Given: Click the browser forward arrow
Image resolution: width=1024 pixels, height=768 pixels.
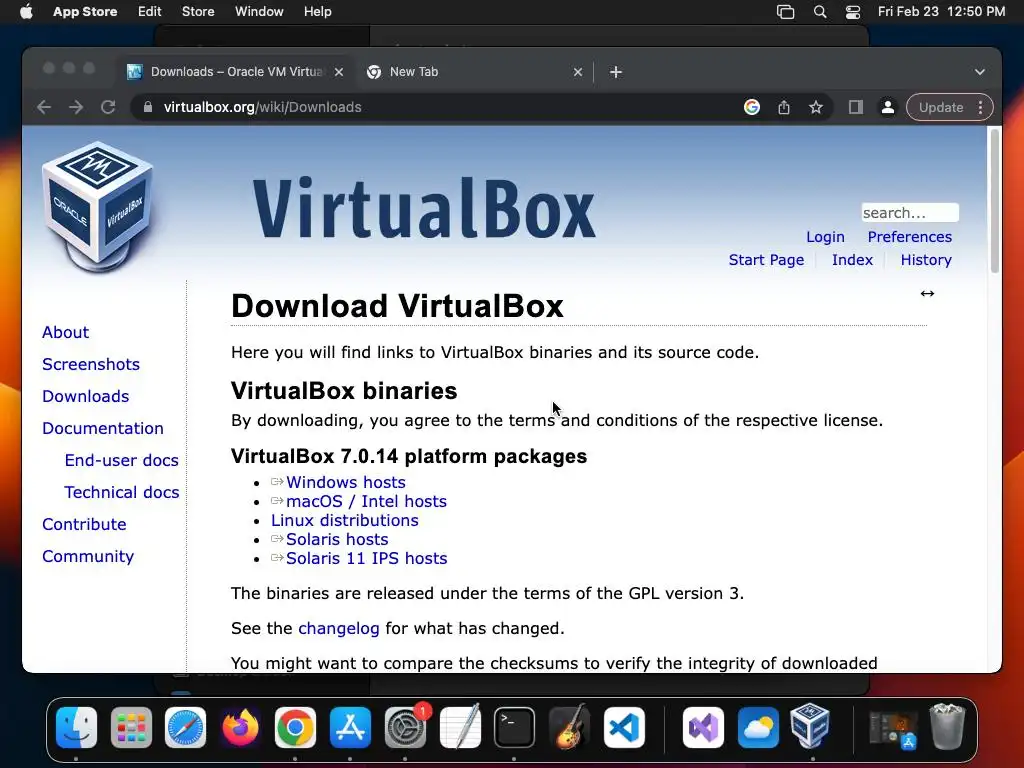Looking at the screenshot, I should pos(76,107).
